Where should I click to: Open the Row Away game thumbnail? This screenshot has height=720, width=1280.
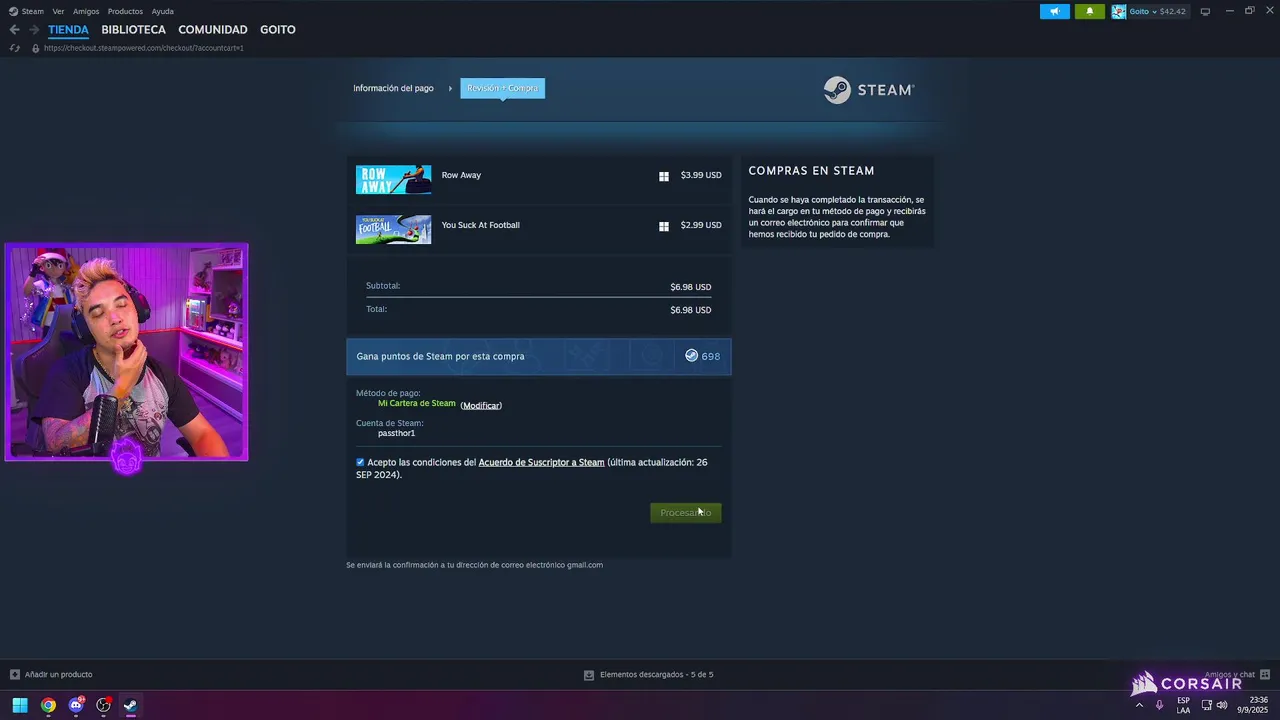(x=394, y=180)
